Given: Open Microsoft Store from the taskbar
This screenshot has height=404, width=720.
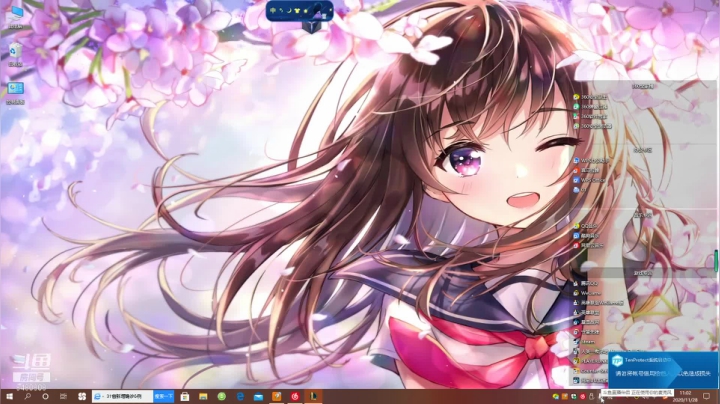Looking at the screenshot, I should tap(185, 396).
